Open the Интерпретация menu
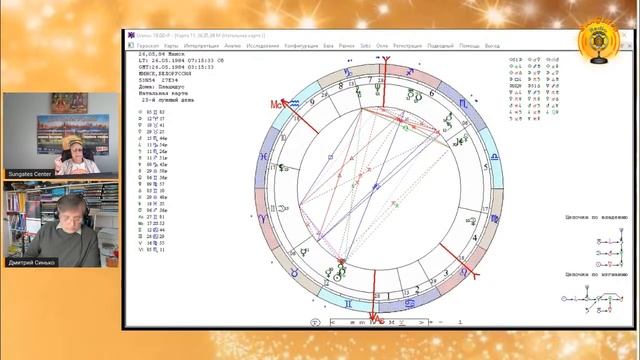Image resolution: width=640 pixels, height=360 pixels. pos(201,46)
